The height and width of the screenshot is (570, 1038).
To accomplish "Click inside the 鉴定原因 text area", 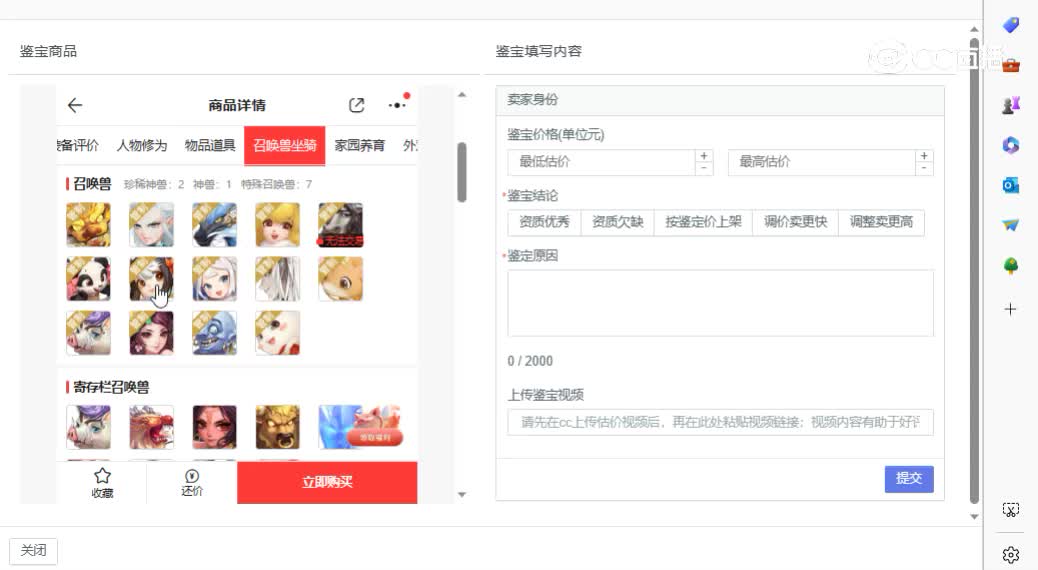I will click(720, 303).
